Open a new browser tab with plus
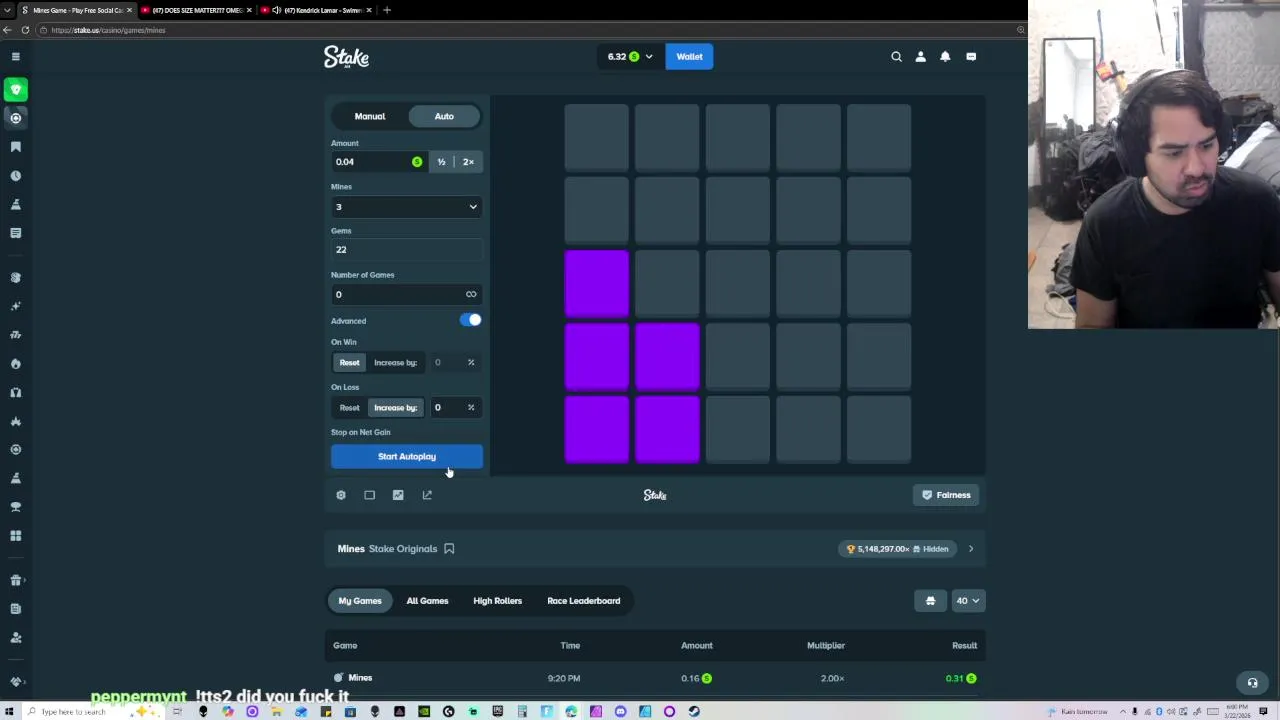This screenshot has height=720, width=1280. (387, 10)
